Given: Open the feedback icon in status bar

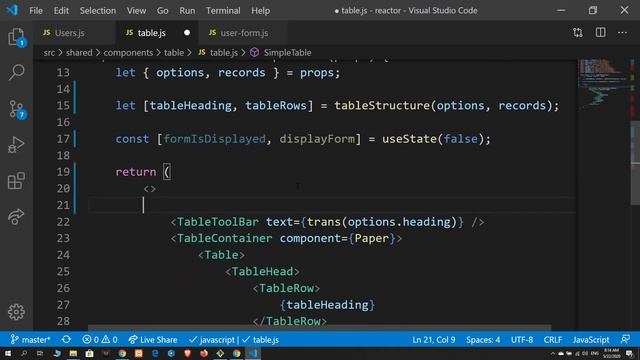Looking at the screenshot, I should tap(625, 340).
